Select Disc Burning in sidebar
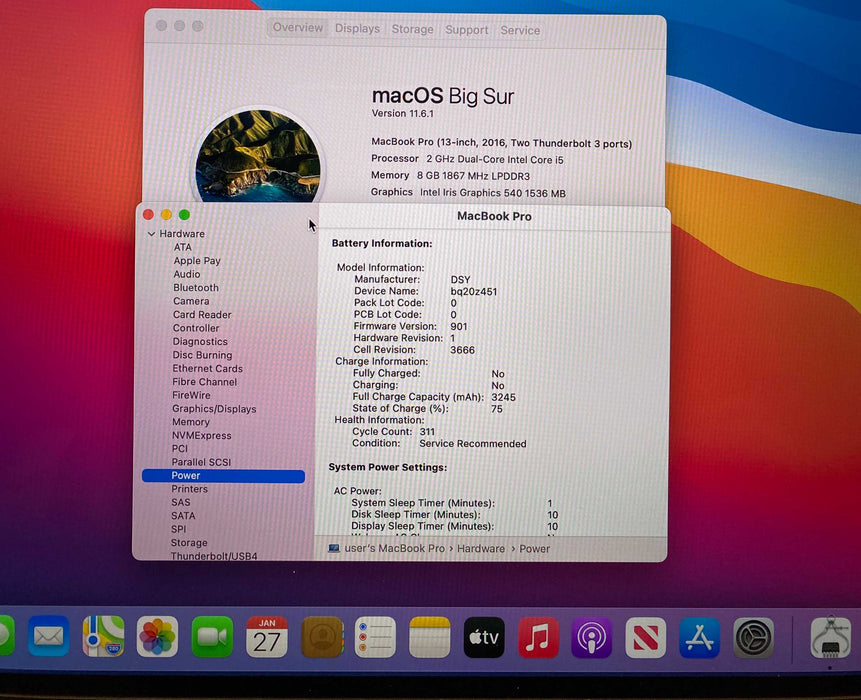This screenshot has width=861, height=700. (202, 355)
